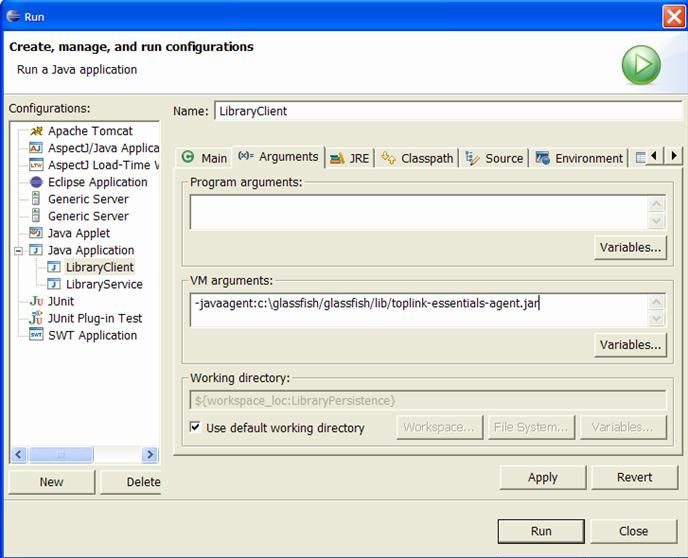Click the JUnit Plug-in Test icon
The width and height of the screenshot is (688, 558).
click(37, 318)
